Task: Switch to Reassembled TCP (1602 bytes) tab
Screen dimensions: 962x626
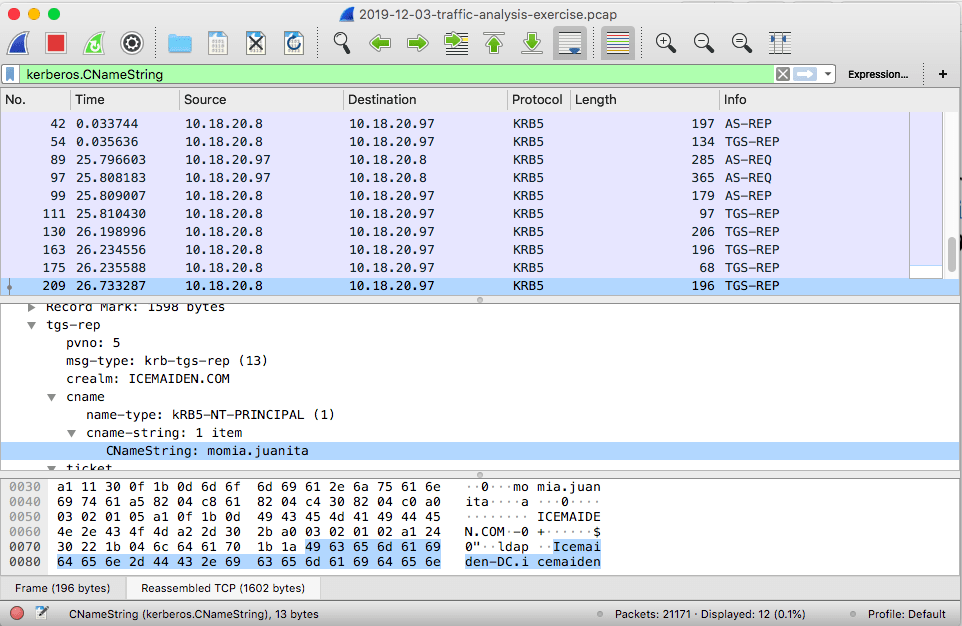Action: point(223,588)
